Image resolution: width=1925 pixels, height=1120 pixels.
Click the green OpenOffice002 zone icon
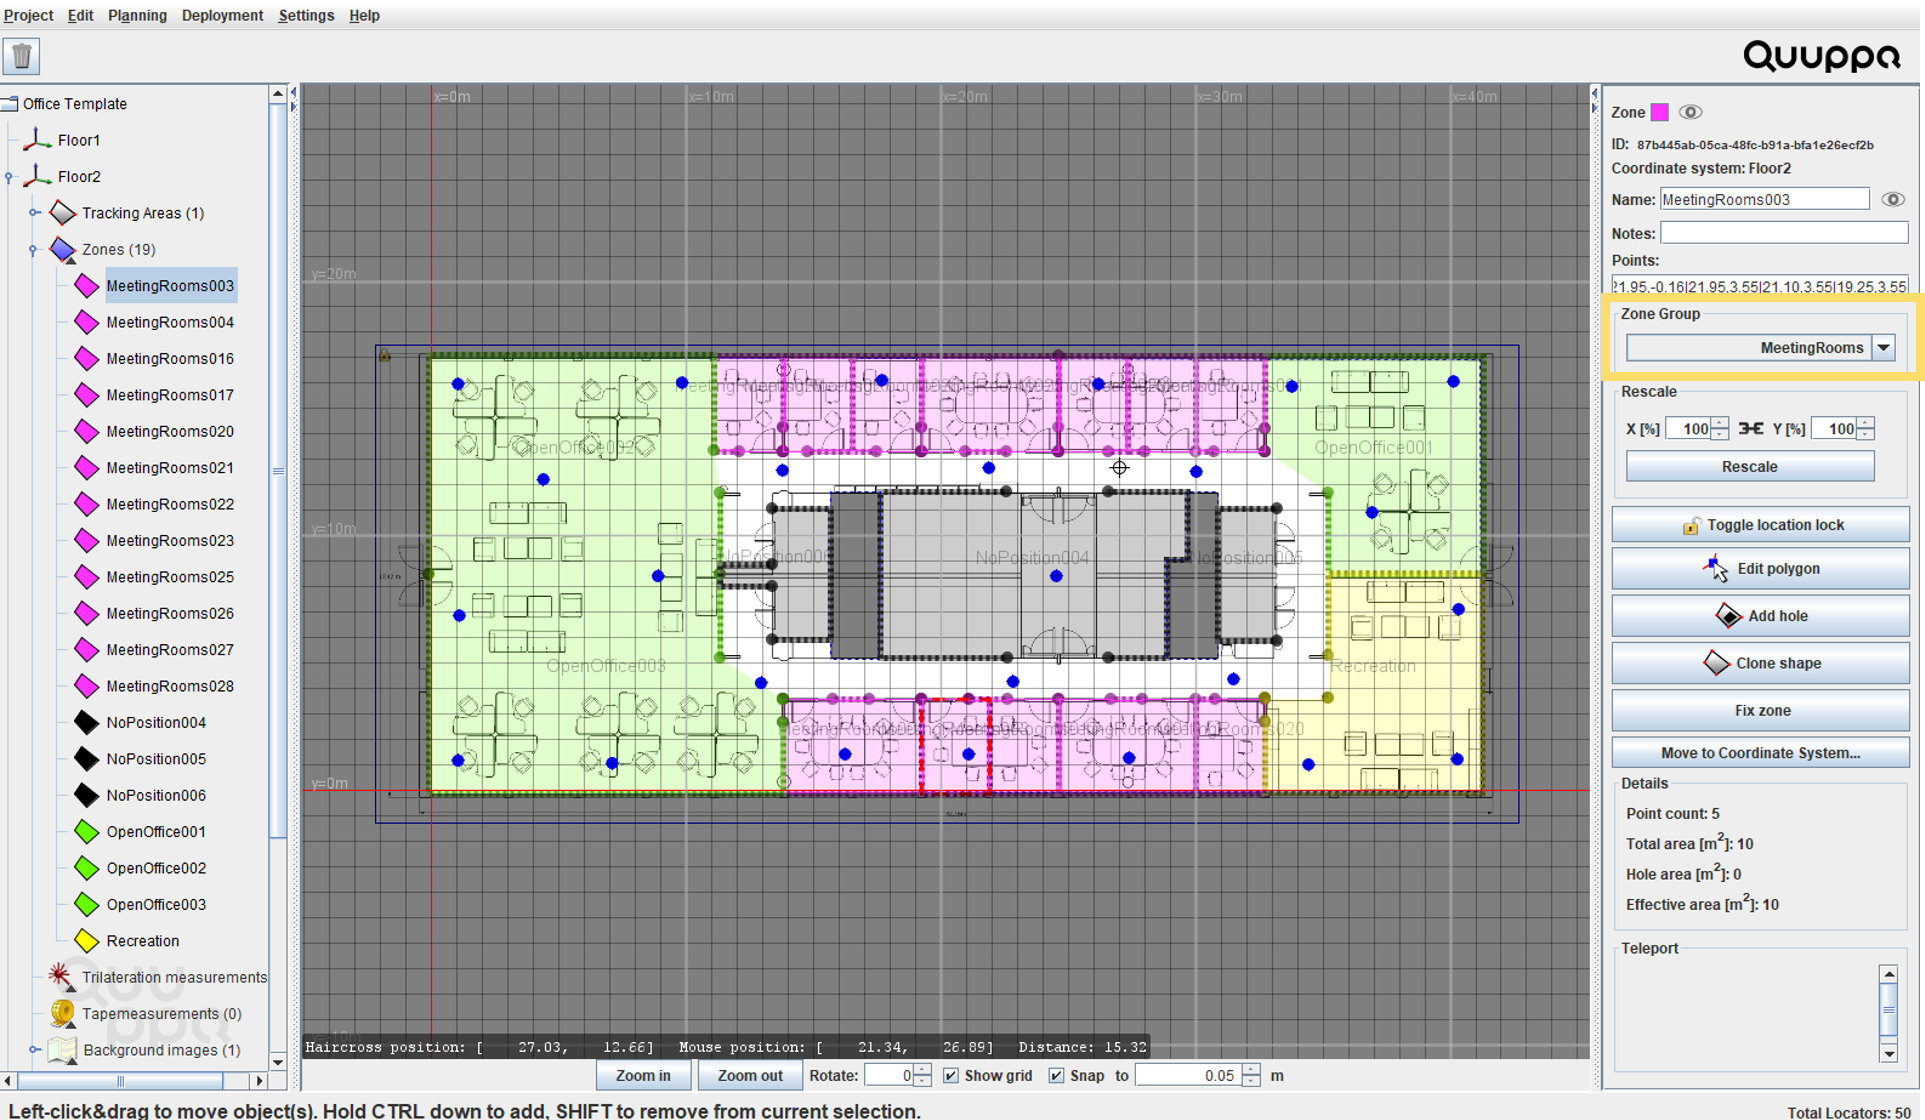87,868
